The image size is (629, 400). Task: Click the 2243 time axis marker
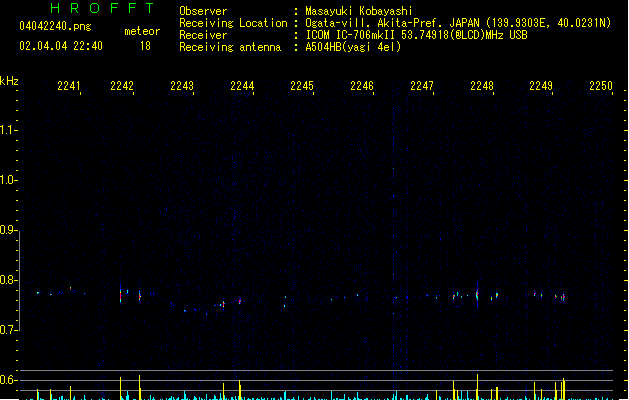(x=182, y=86)
